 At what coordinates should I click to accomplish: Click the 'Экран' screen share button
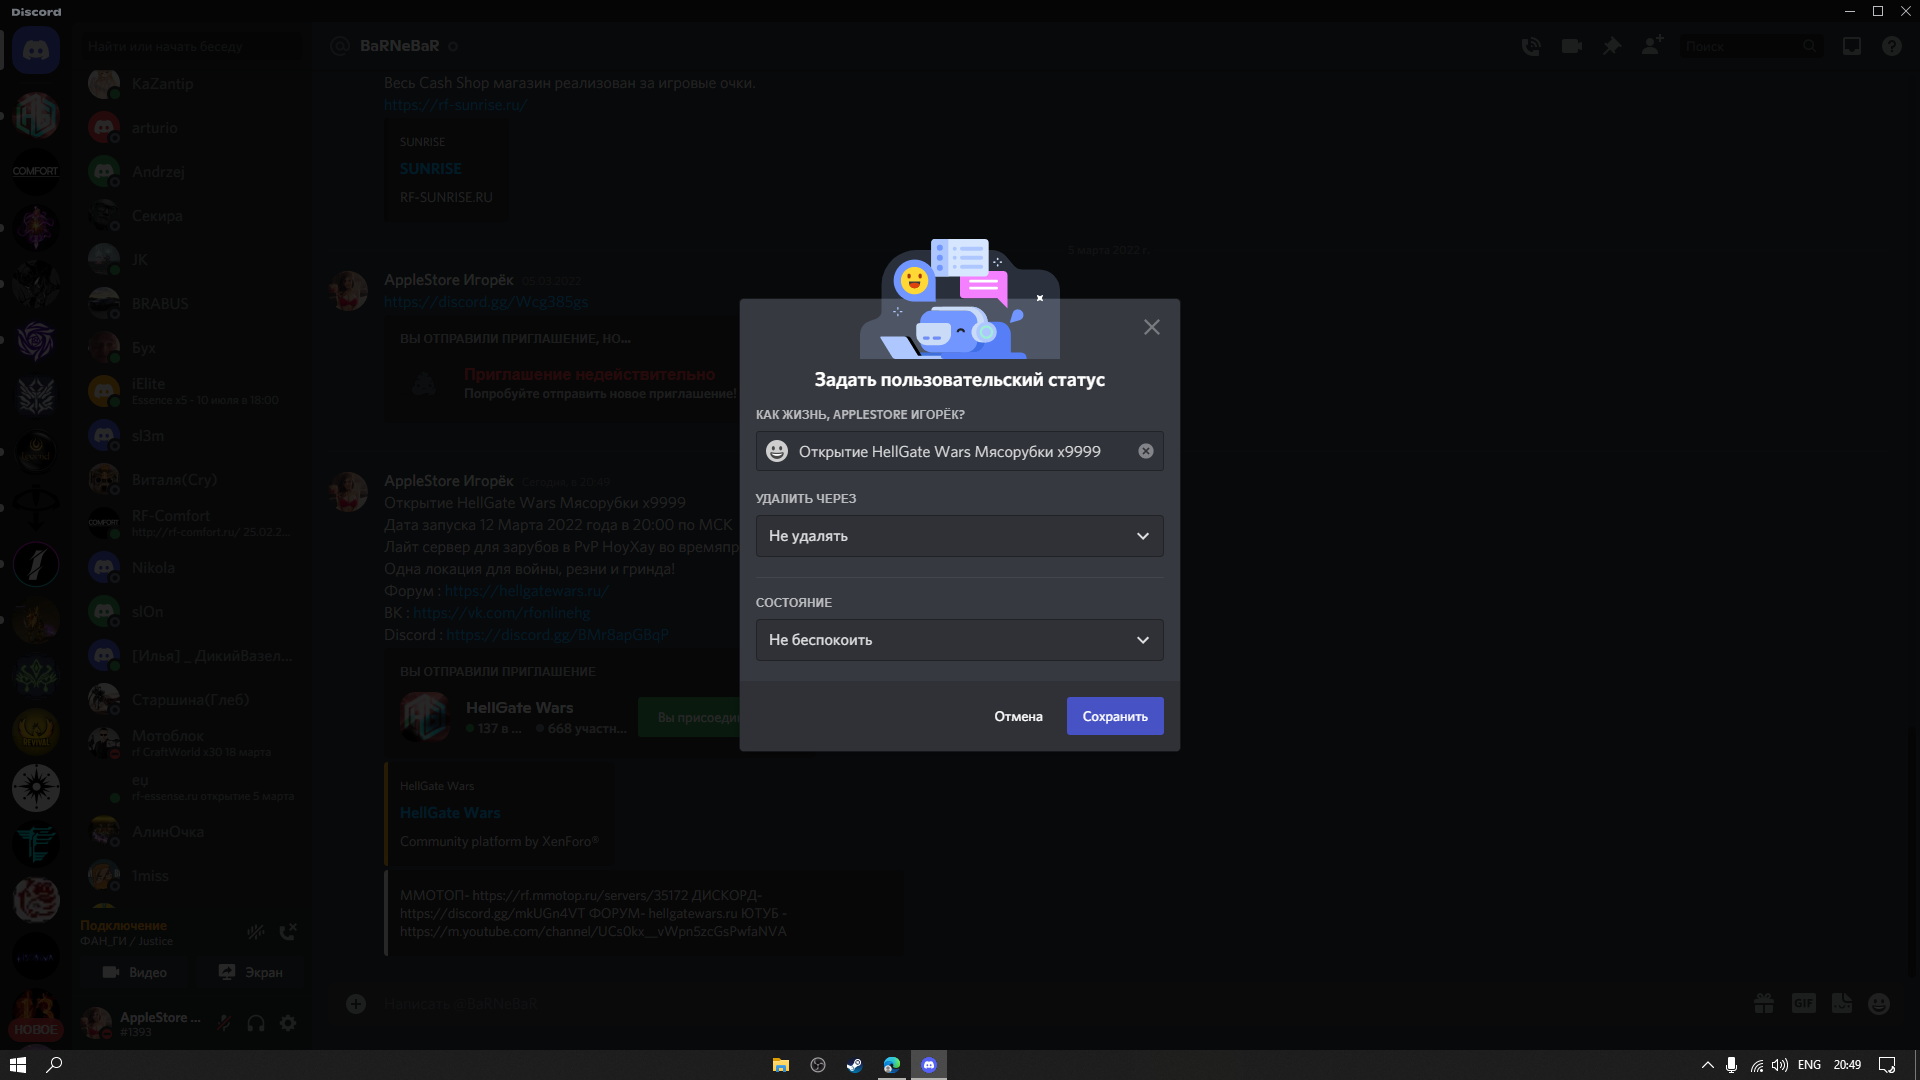click(x=250, y=972)
